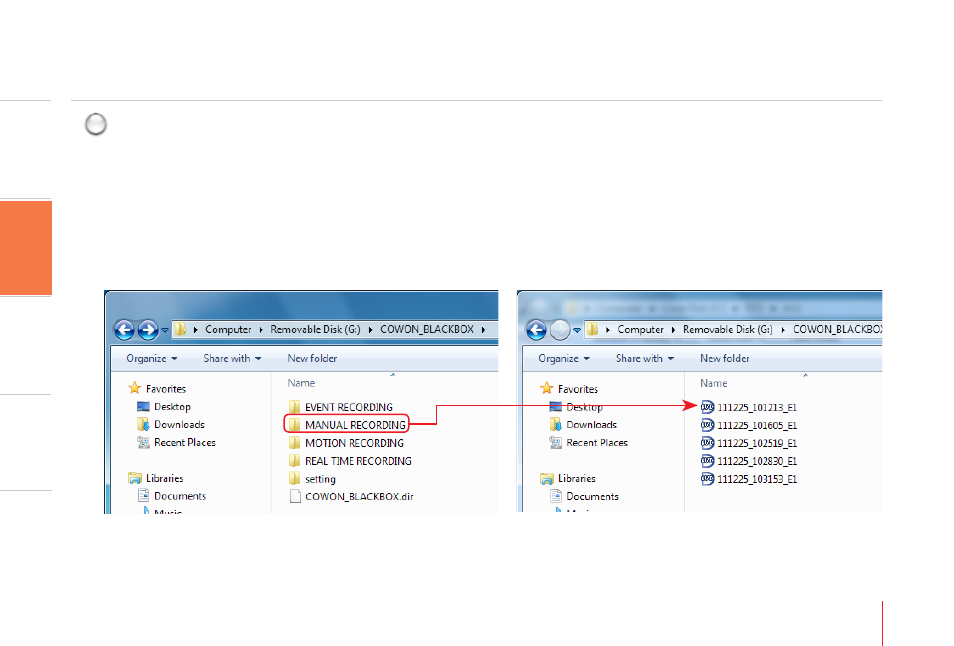Viewport: 954px width, 646px height.
Task: Sort by Name column in left window
Action: pyautogui.click(x=301, y=383)
